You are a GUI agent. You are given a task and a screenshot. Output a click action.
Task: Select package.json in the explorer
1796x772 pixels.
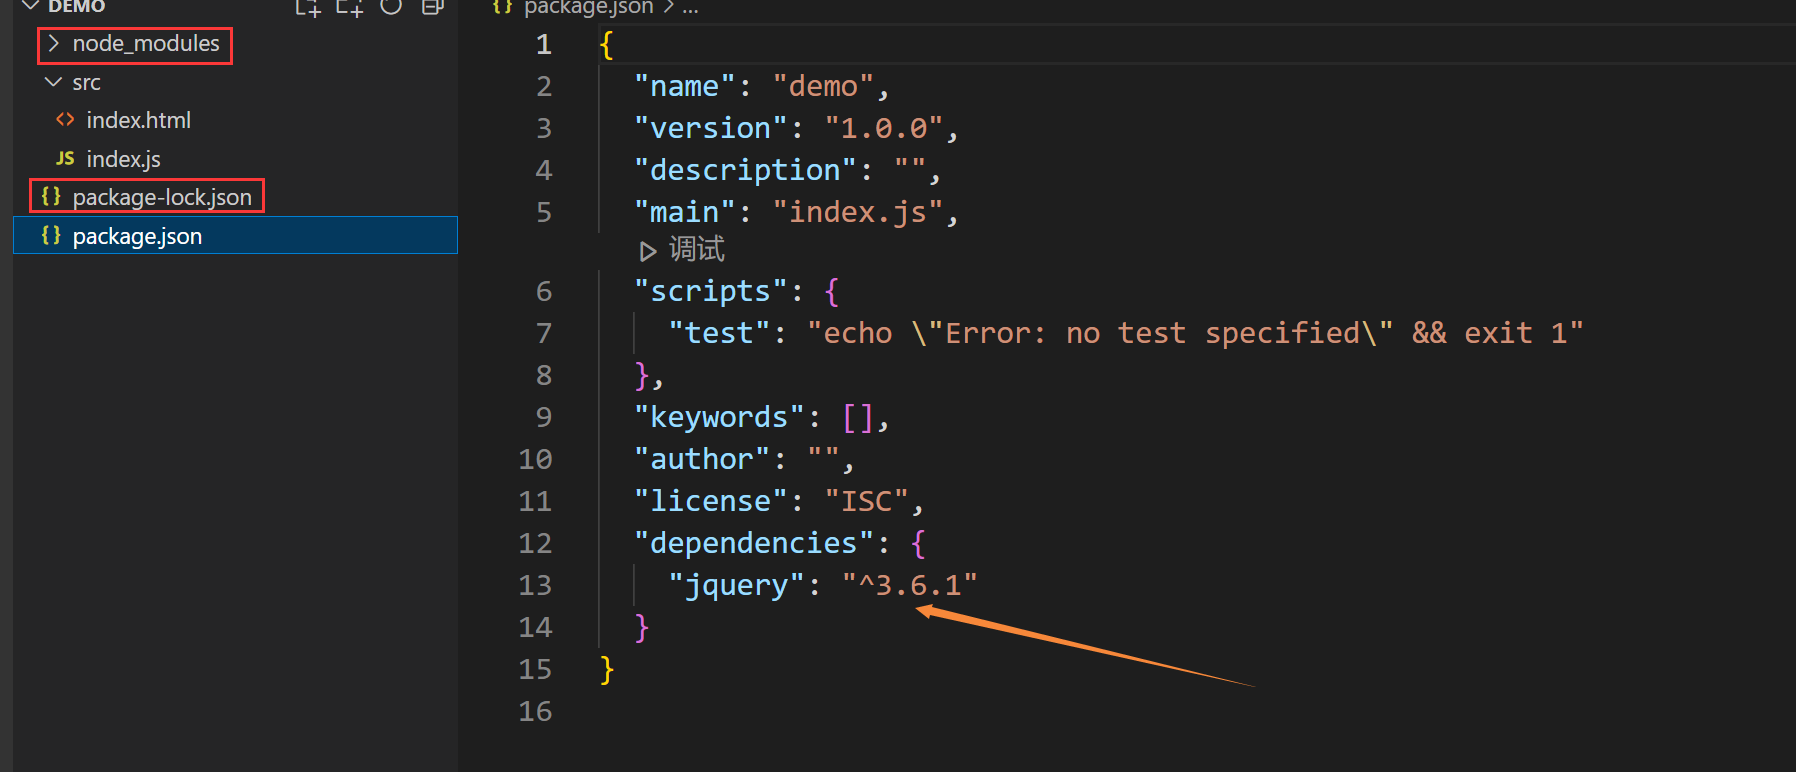[x=137, y=236]
